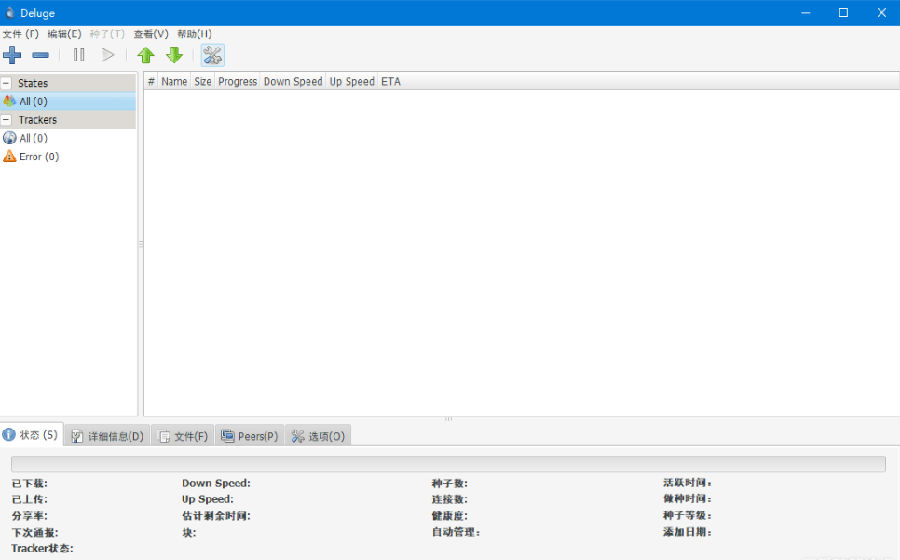Sort by Down Speed column header
Image resolution: width=900 pixels, height=560 pixels.
(292, 82)
